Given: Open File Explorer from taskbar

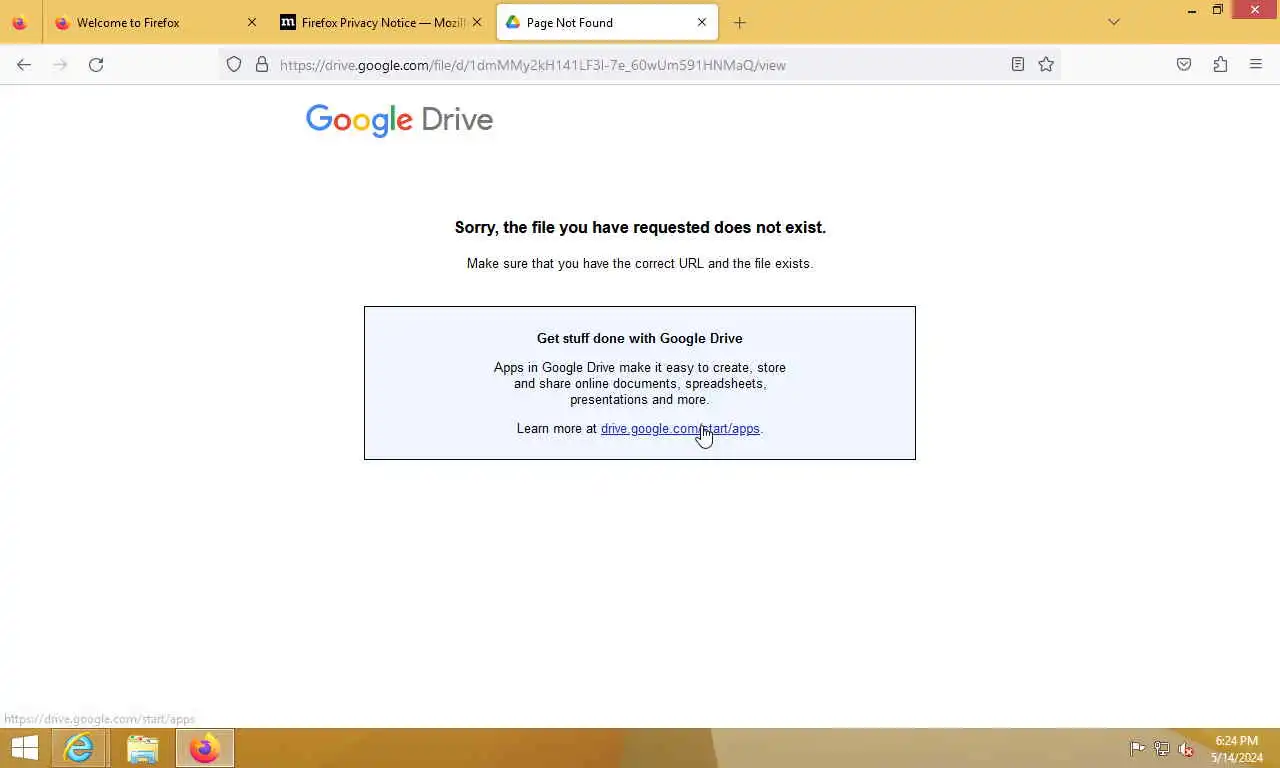Looking at the screenshot, I should (x=142, y=748).
